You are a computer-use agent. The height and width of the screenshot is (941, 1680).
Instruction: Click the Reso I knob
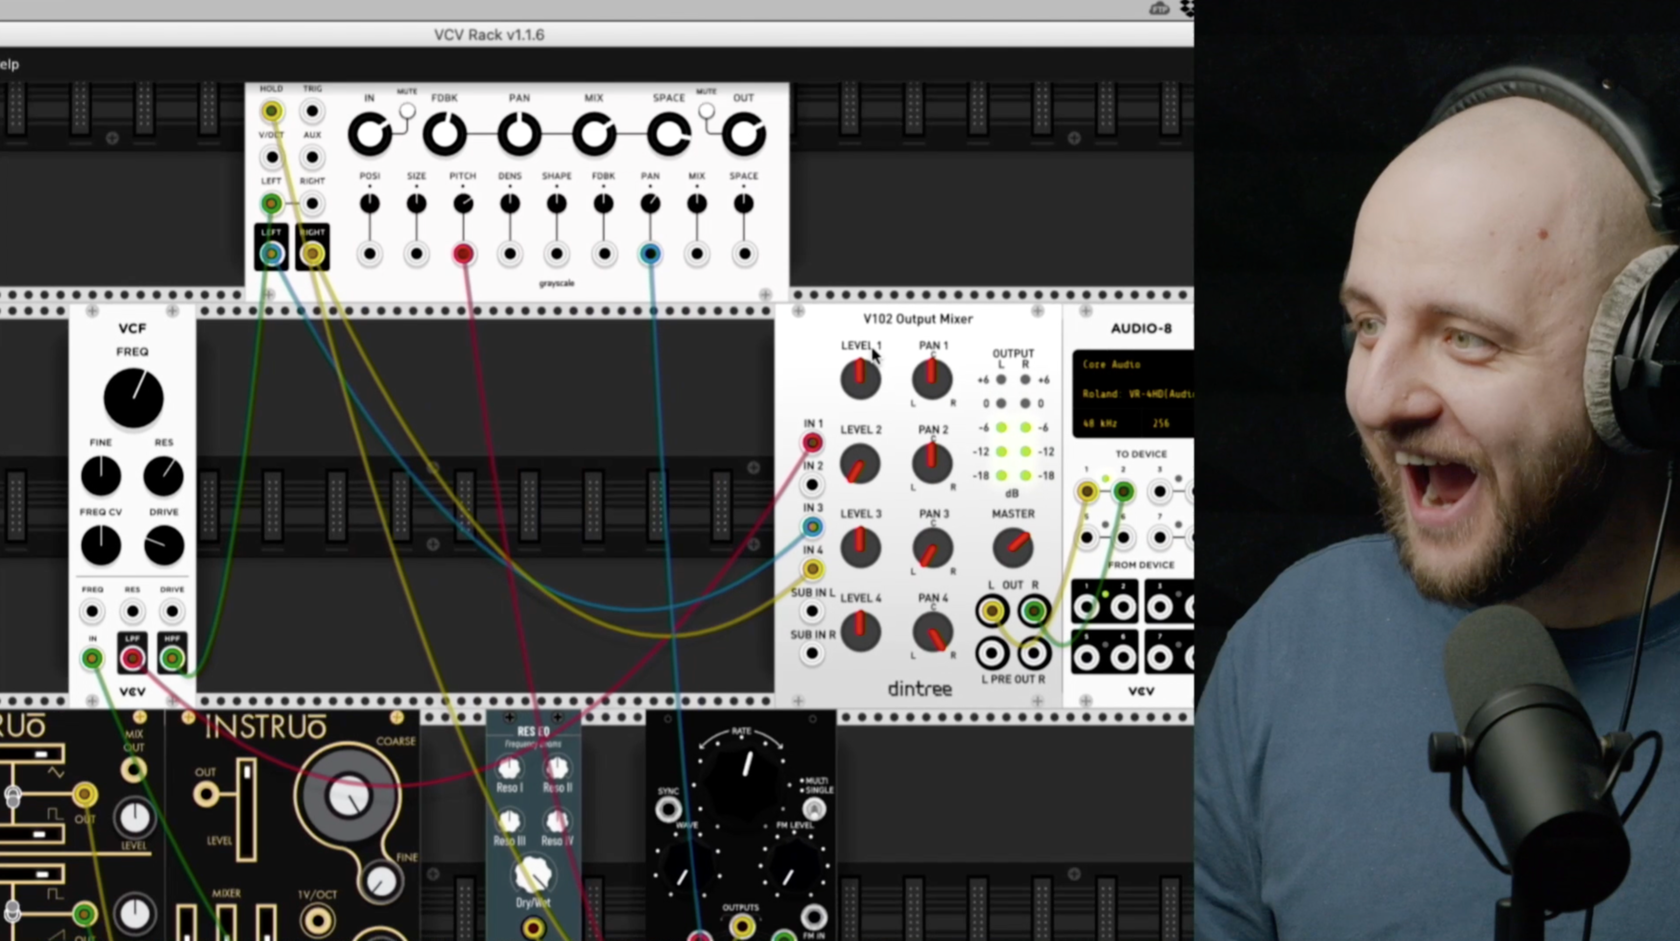pos(509,768)
